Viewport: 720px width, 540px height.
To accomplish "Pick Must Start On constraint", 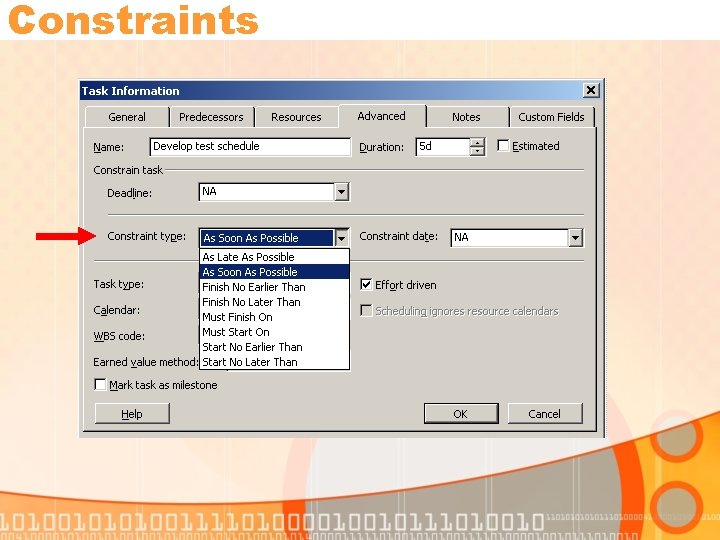I will (274, 332).
